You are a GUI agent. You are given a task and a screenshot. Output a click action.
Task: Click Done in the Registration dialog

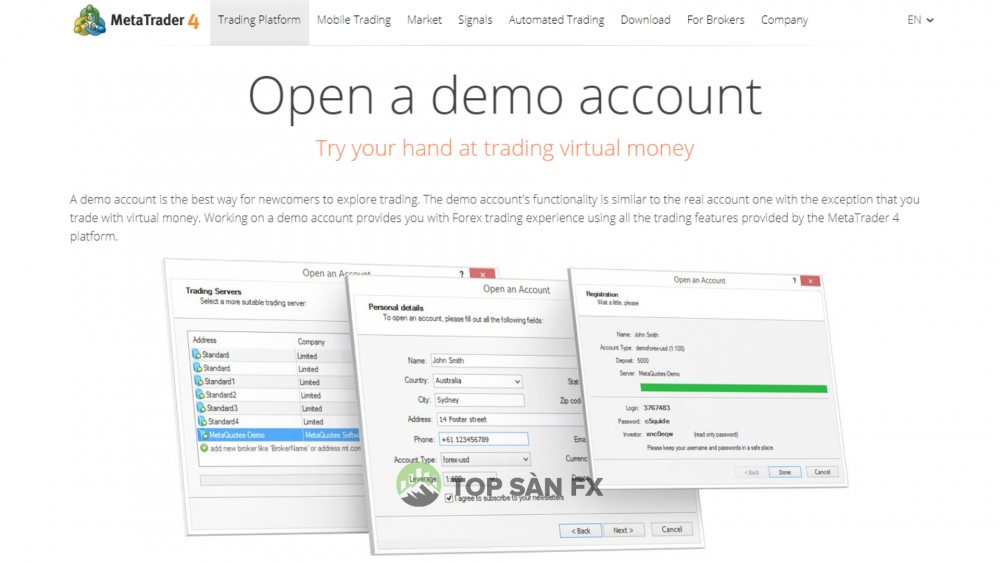(x=784, y=472)
